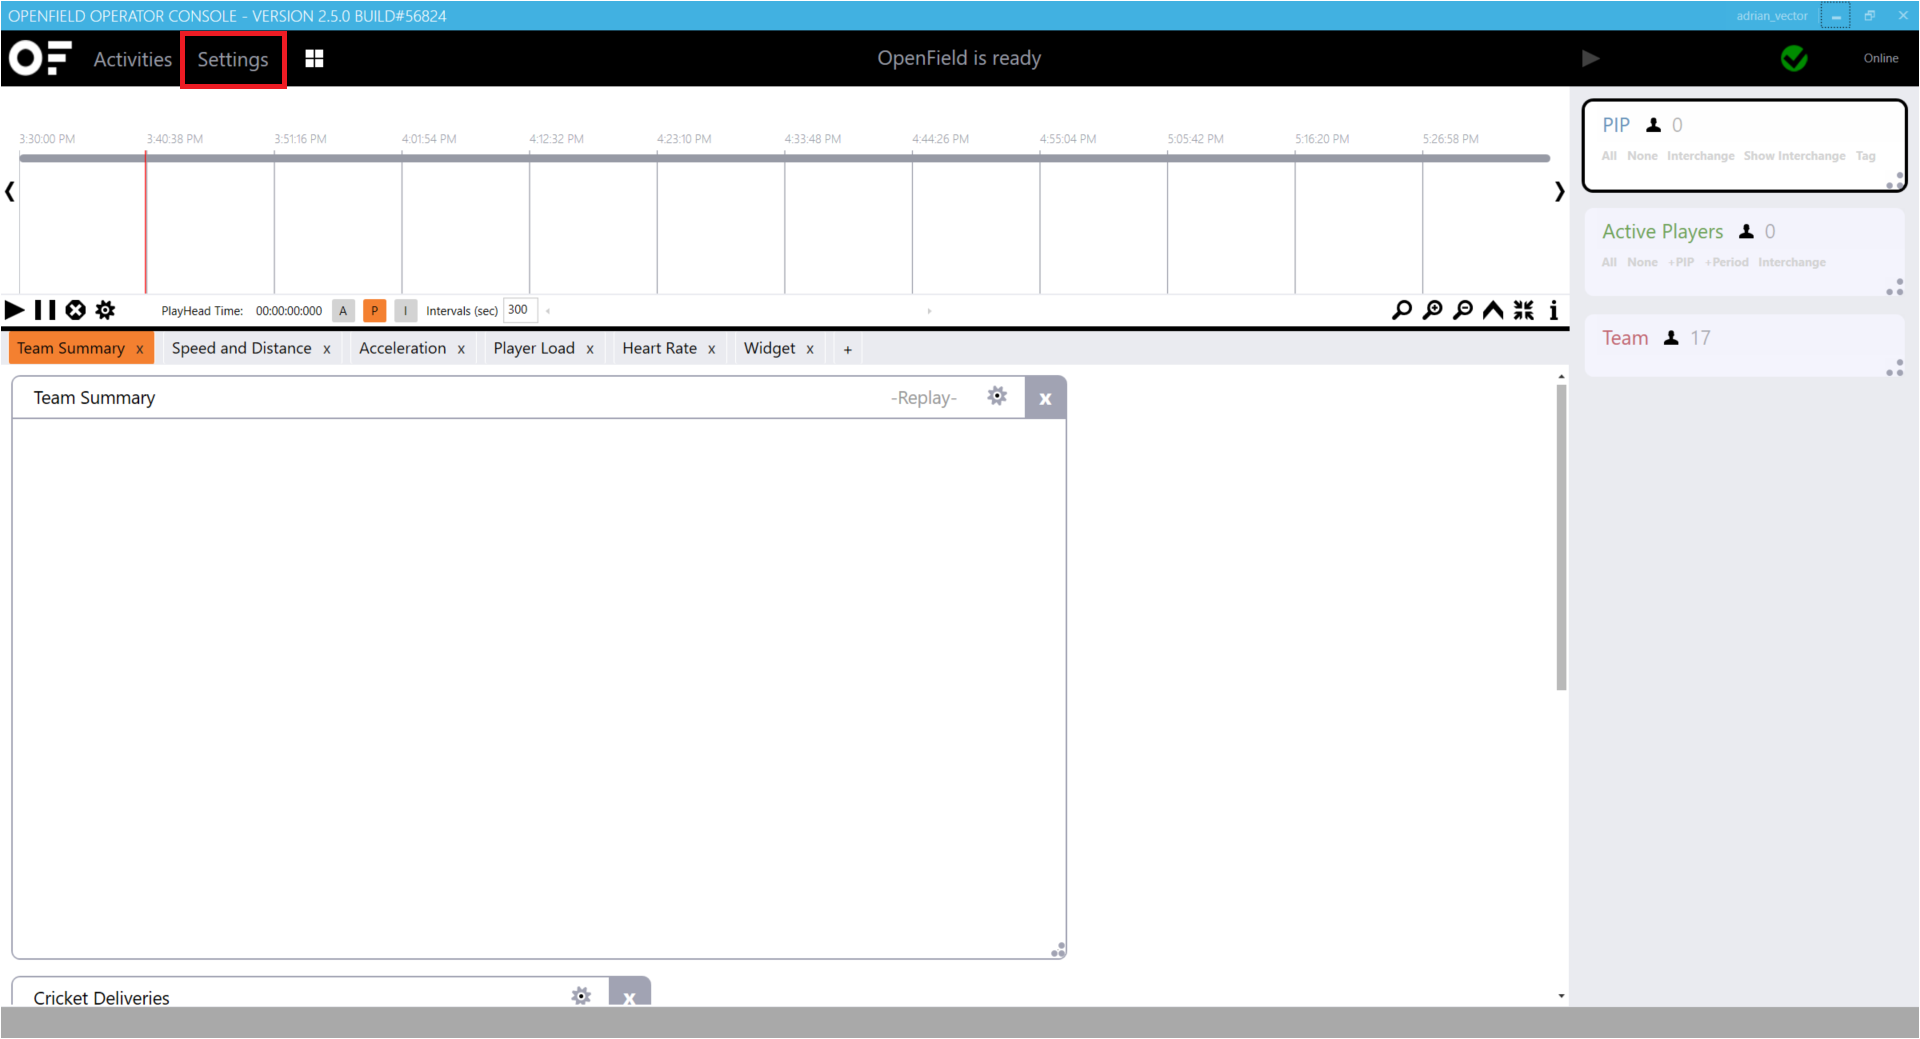Add a new dashboard tab with plus

(848, 349)
